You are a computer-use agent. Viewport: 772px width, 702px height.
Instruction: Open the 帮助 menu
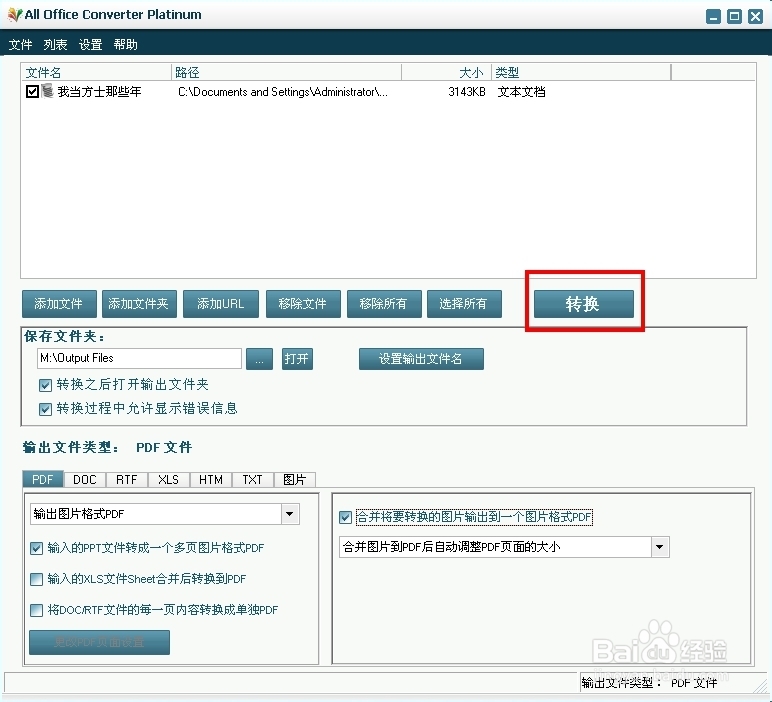126,45
